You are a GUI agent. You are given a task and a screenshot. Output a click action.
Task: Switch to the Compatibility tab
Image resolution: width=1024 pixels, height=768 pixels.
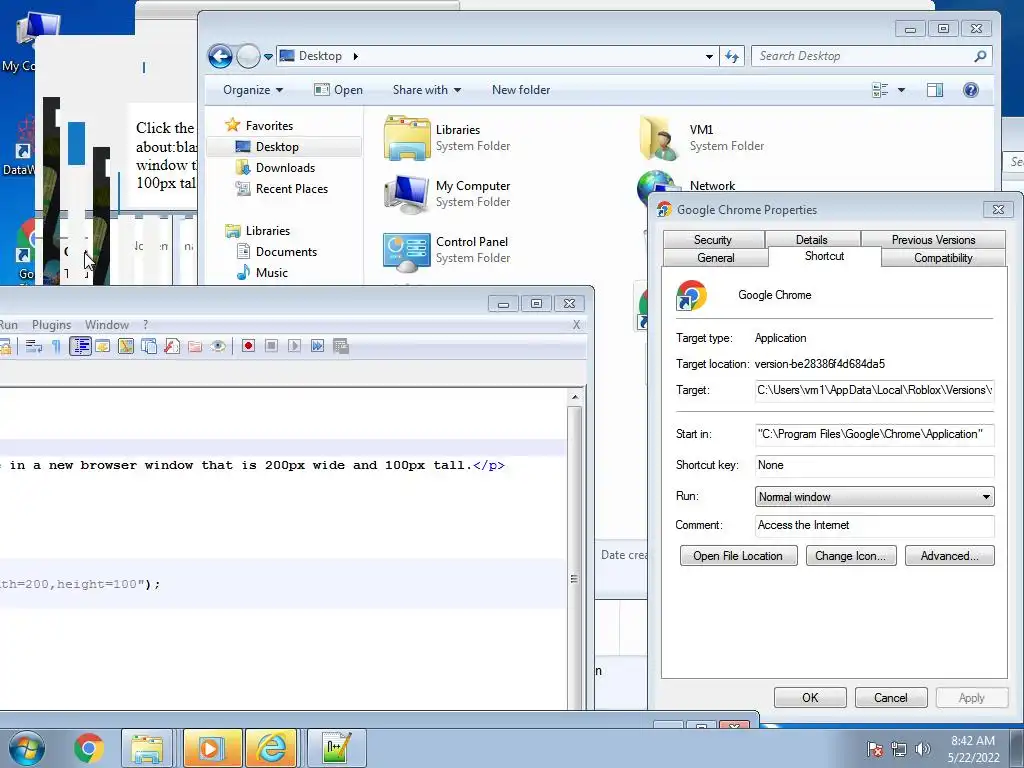[943, 258]
